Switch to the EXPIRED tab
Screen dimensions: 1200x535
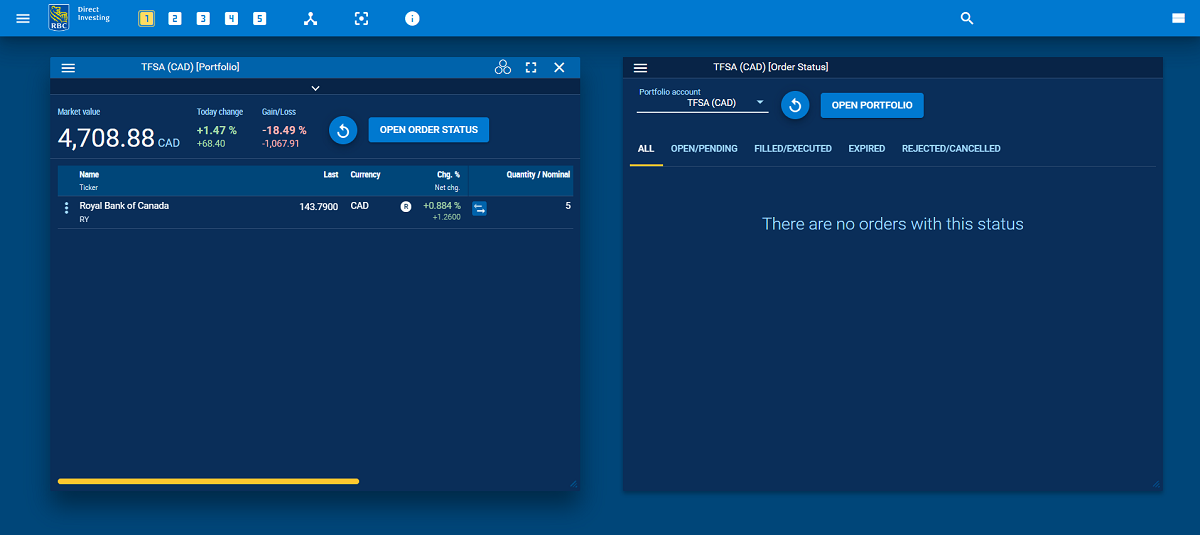[867, 149]
